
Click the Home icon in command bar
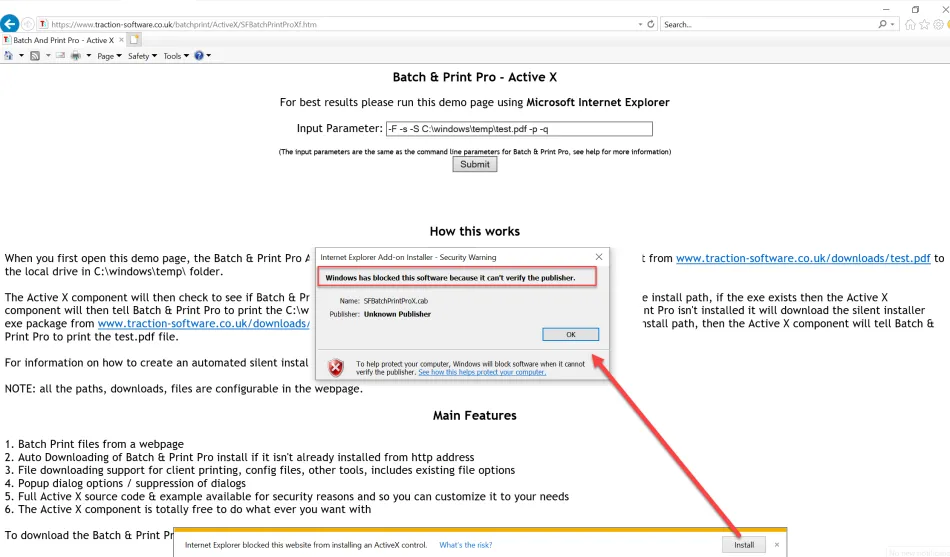9,56
